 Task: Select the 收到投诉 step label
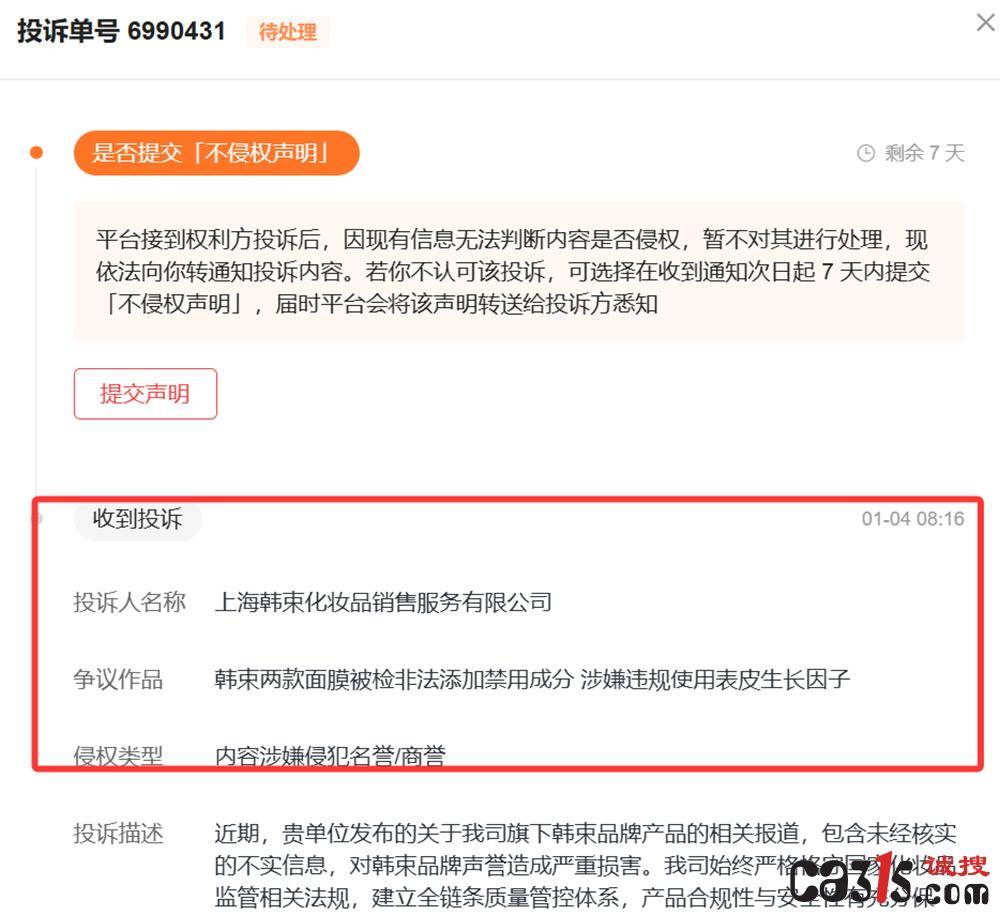[138, 519]
